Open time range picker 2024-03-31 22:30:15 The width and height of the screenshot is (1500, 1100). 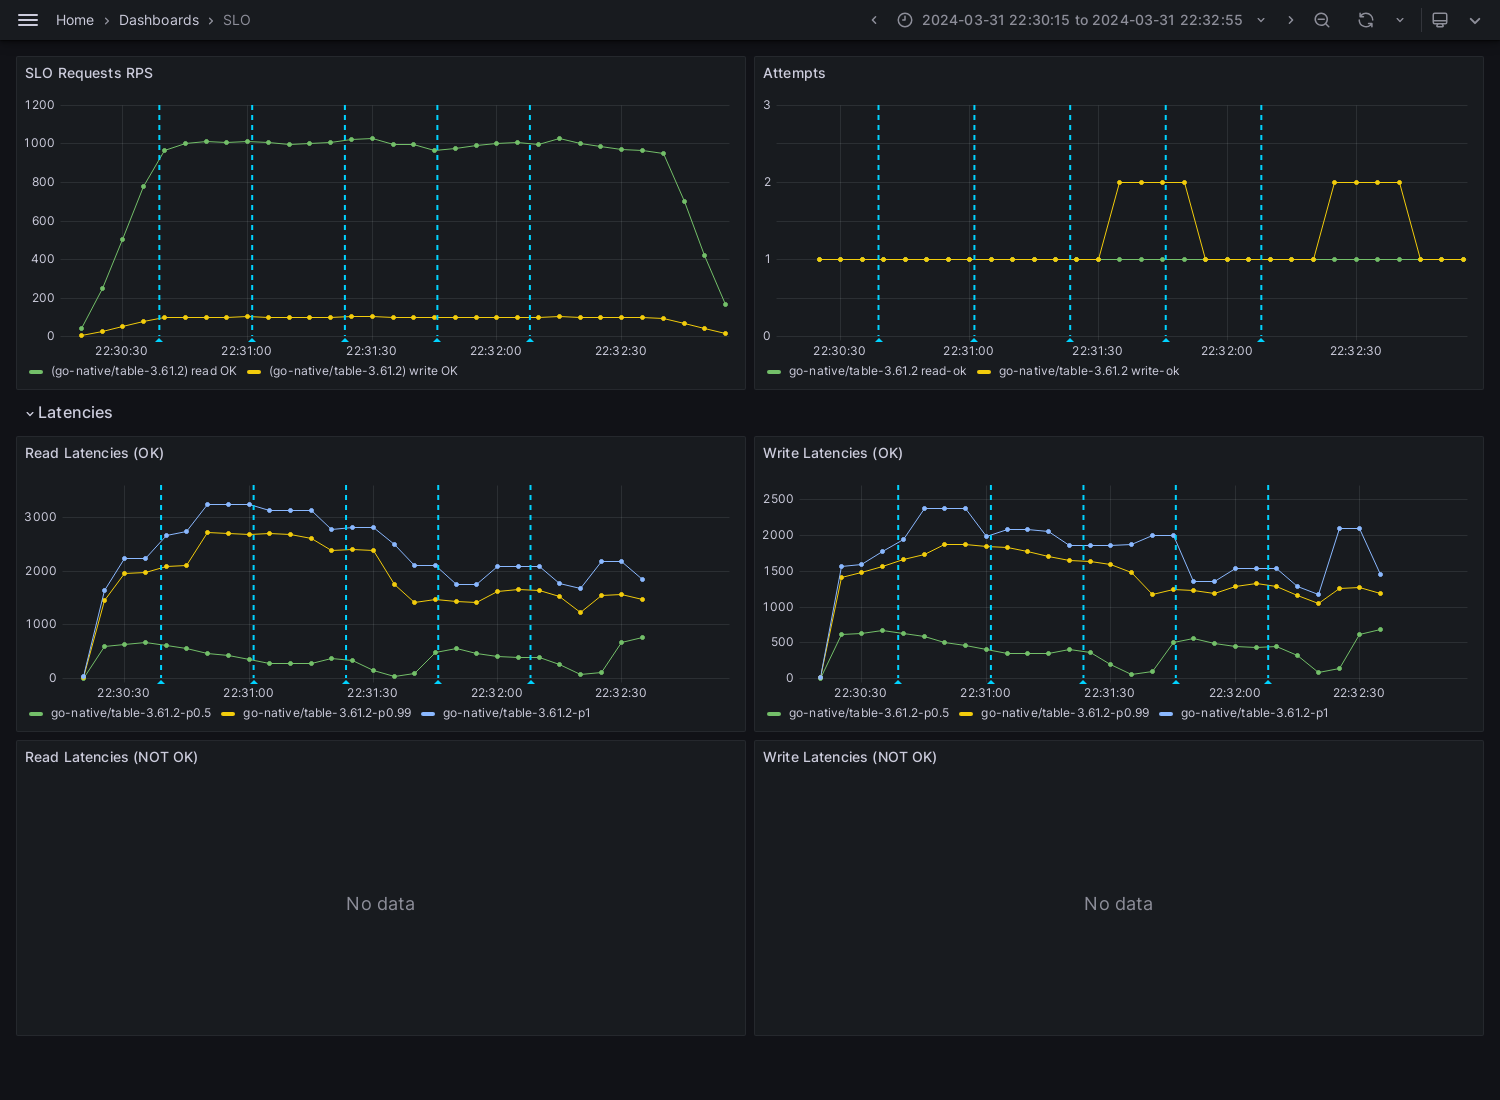click(1082, 20)
